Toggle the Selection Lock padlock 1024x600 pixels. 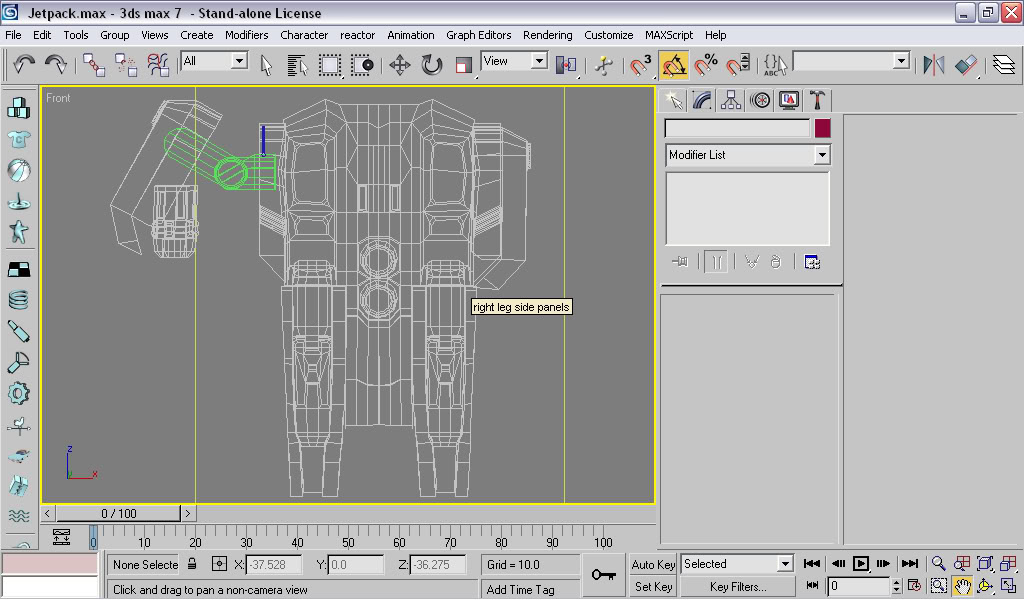(192, 563)
